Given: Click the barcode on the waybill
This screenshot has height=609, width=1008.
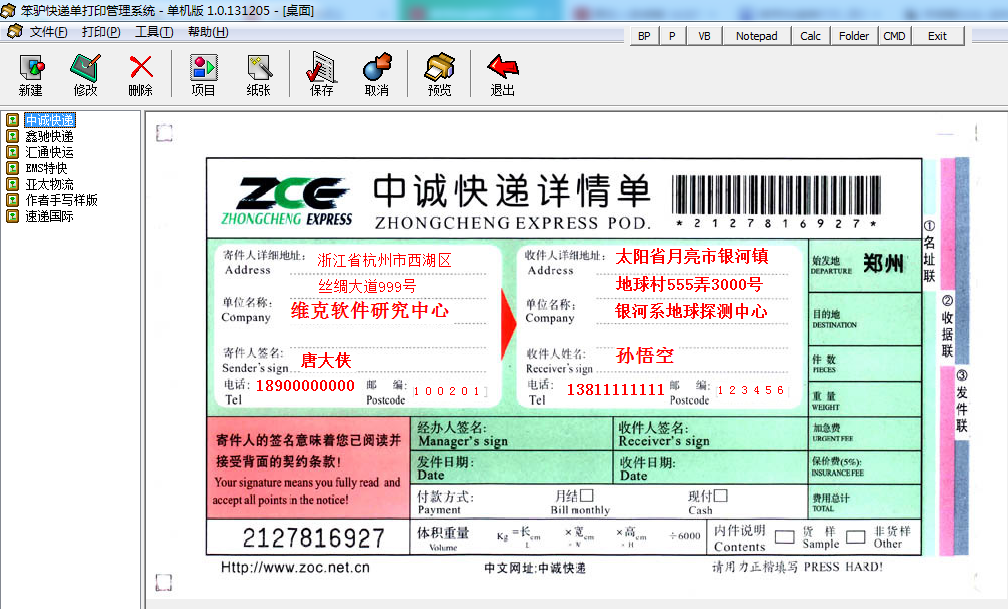Looking at the screenshot, I should pyautogui.click(x=777, y=195).
